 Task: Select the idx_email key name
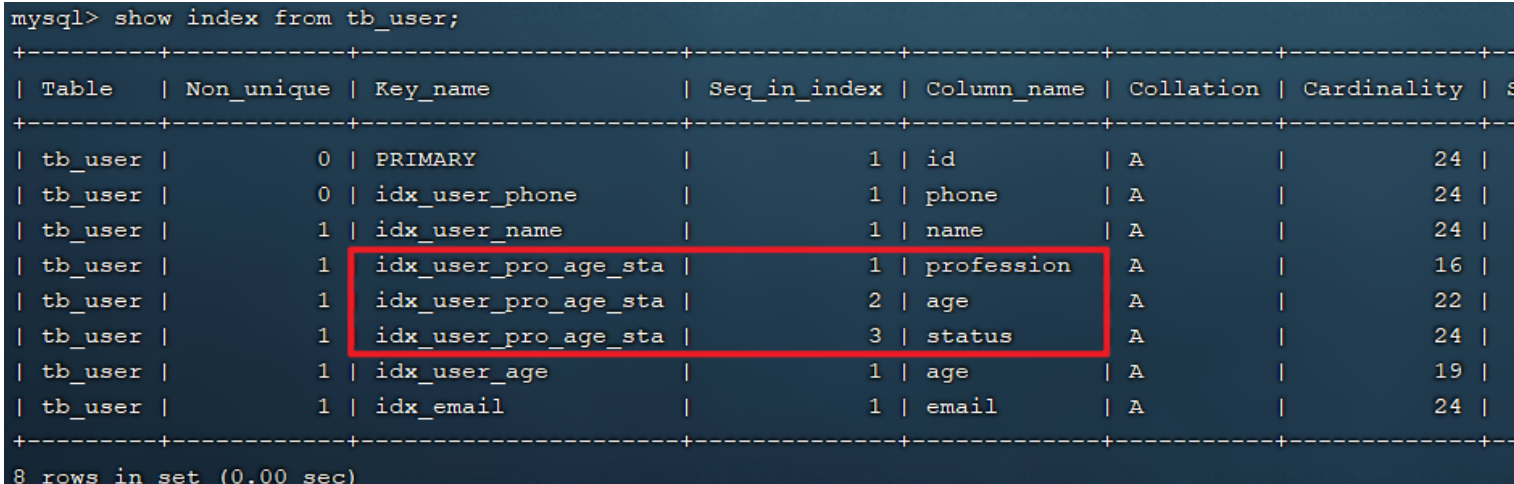point(439,407)
